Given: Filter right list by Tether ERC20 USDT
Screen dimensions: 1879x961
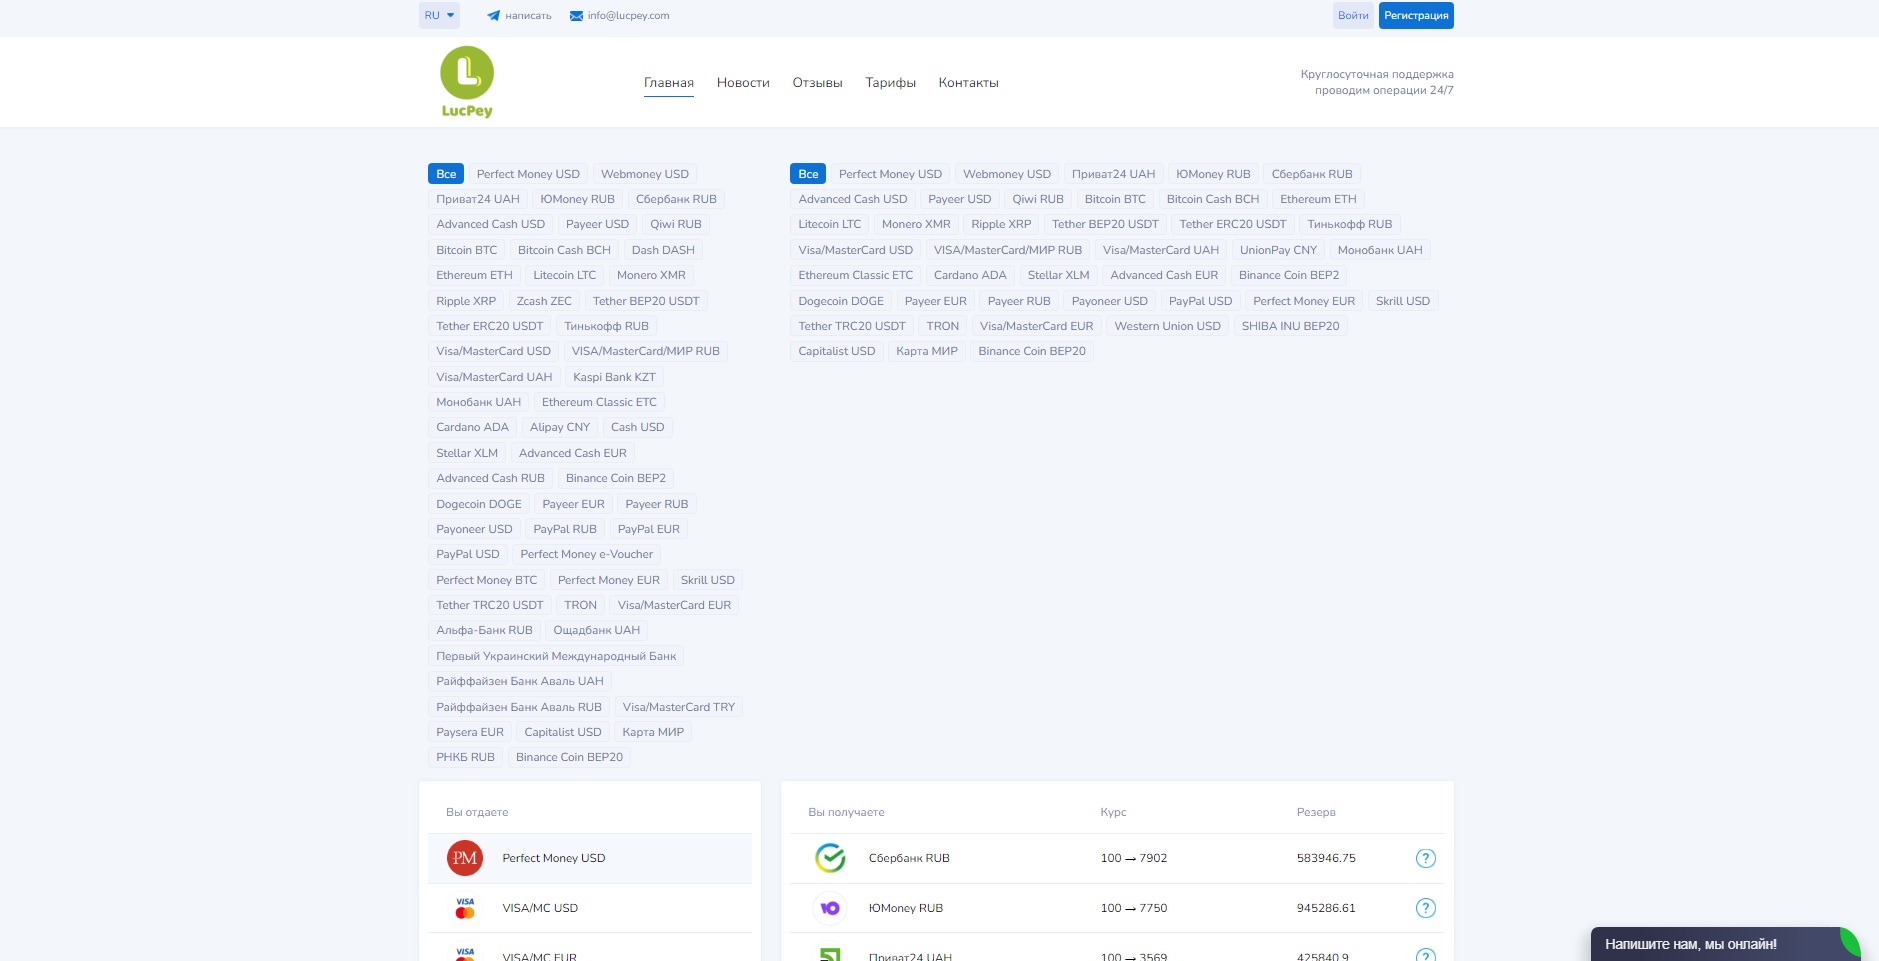Looking at the screenshot, I should pos(1232,224).
